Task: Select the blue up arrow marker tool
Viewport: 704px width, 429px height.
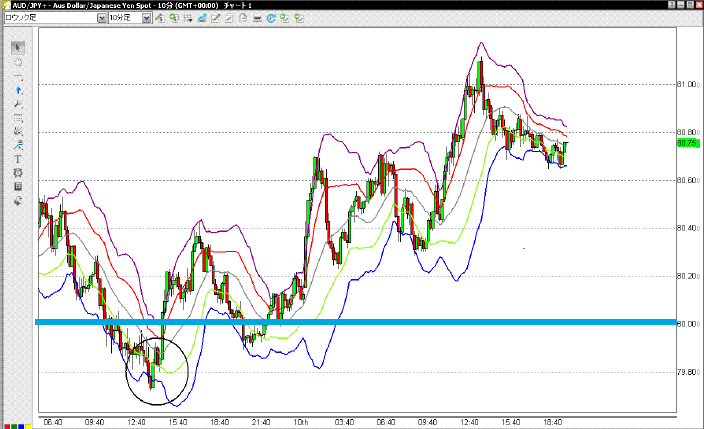Action: 19,90
